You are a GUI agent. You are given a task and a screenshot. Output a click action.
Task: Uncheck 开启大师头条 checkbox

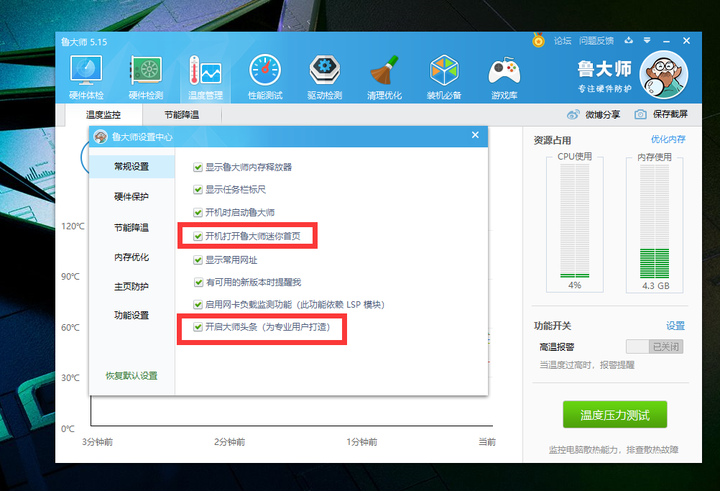tap(198, 327)
